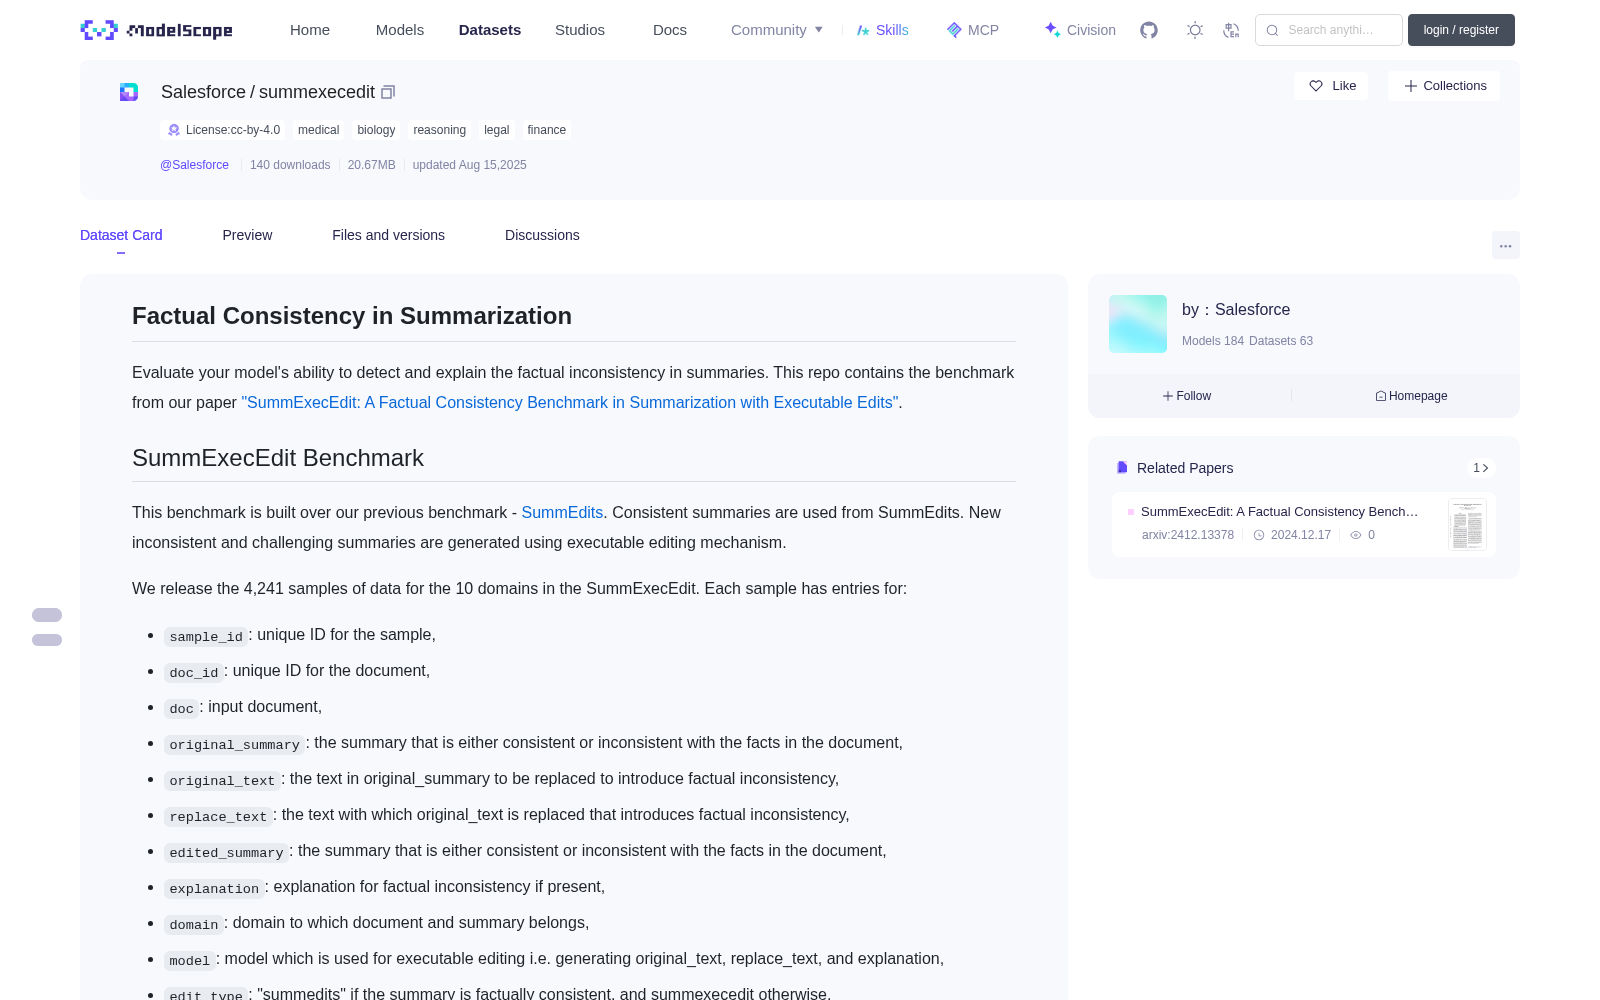Screen dimensions: 1600x1000
Task: Click the reasoning tag
Action: (440, 130)
